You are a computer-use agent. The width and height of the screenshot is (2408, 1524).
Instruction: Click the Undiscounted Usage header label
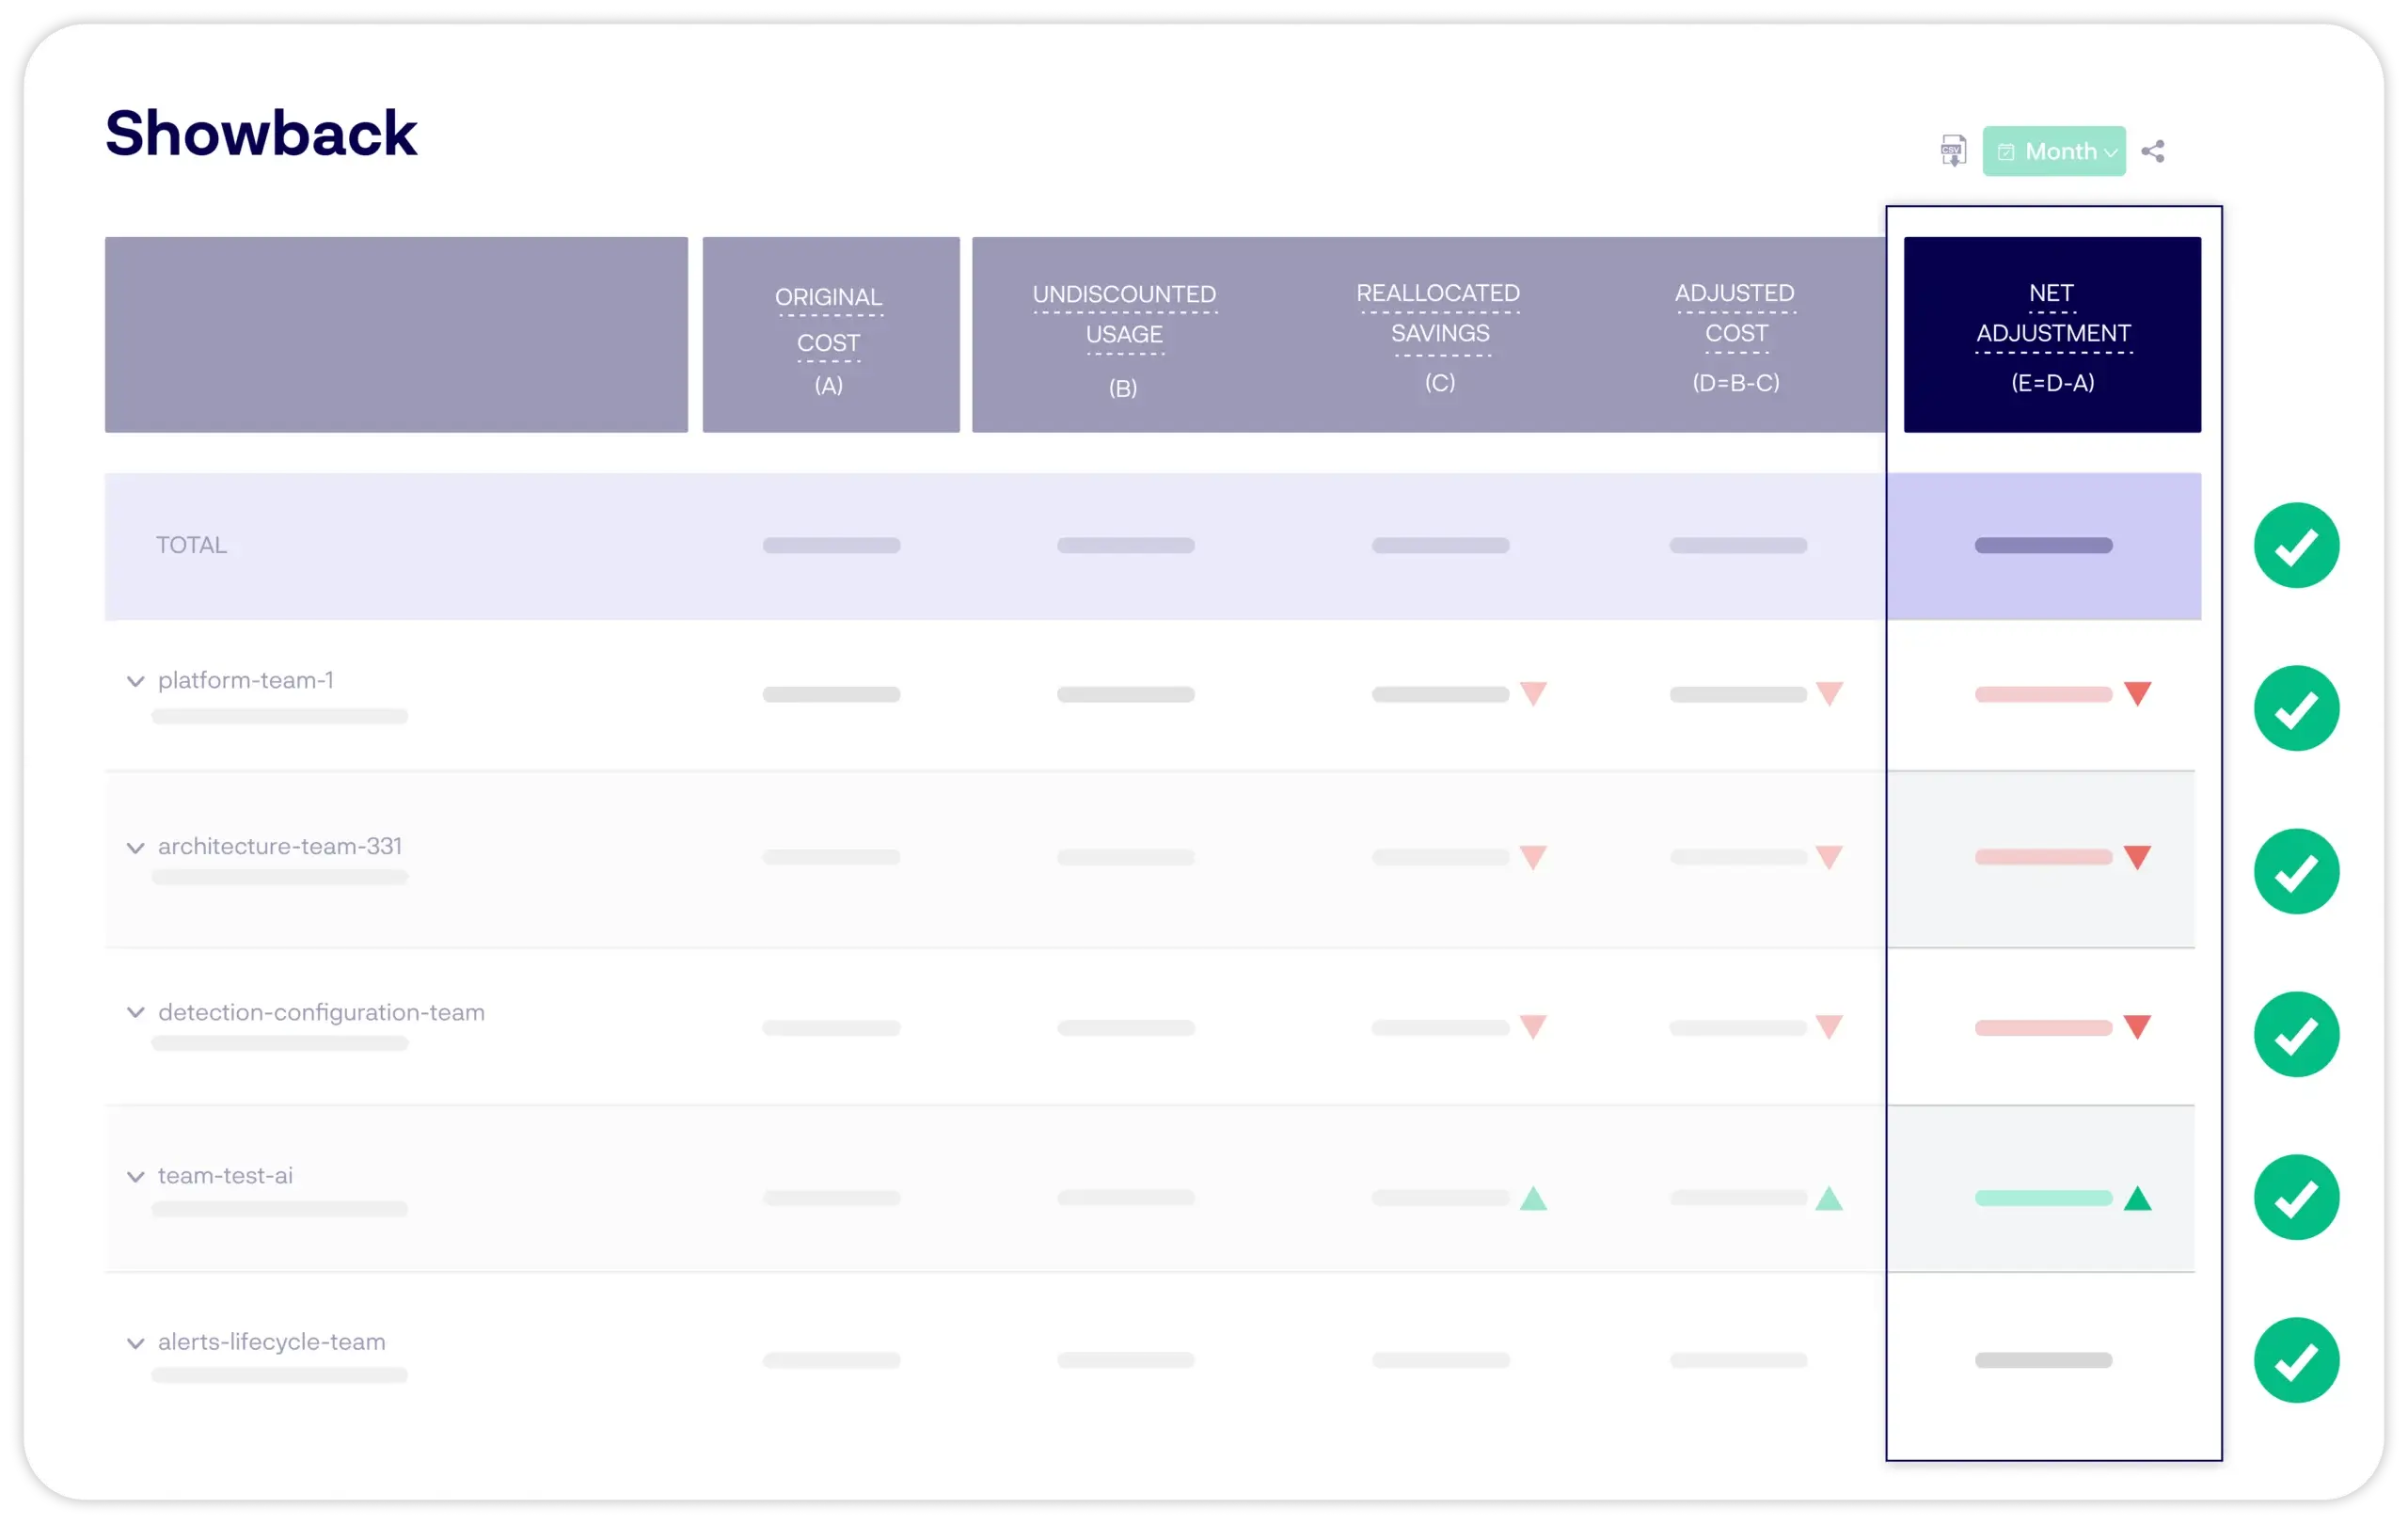[x=1124, y=314]
